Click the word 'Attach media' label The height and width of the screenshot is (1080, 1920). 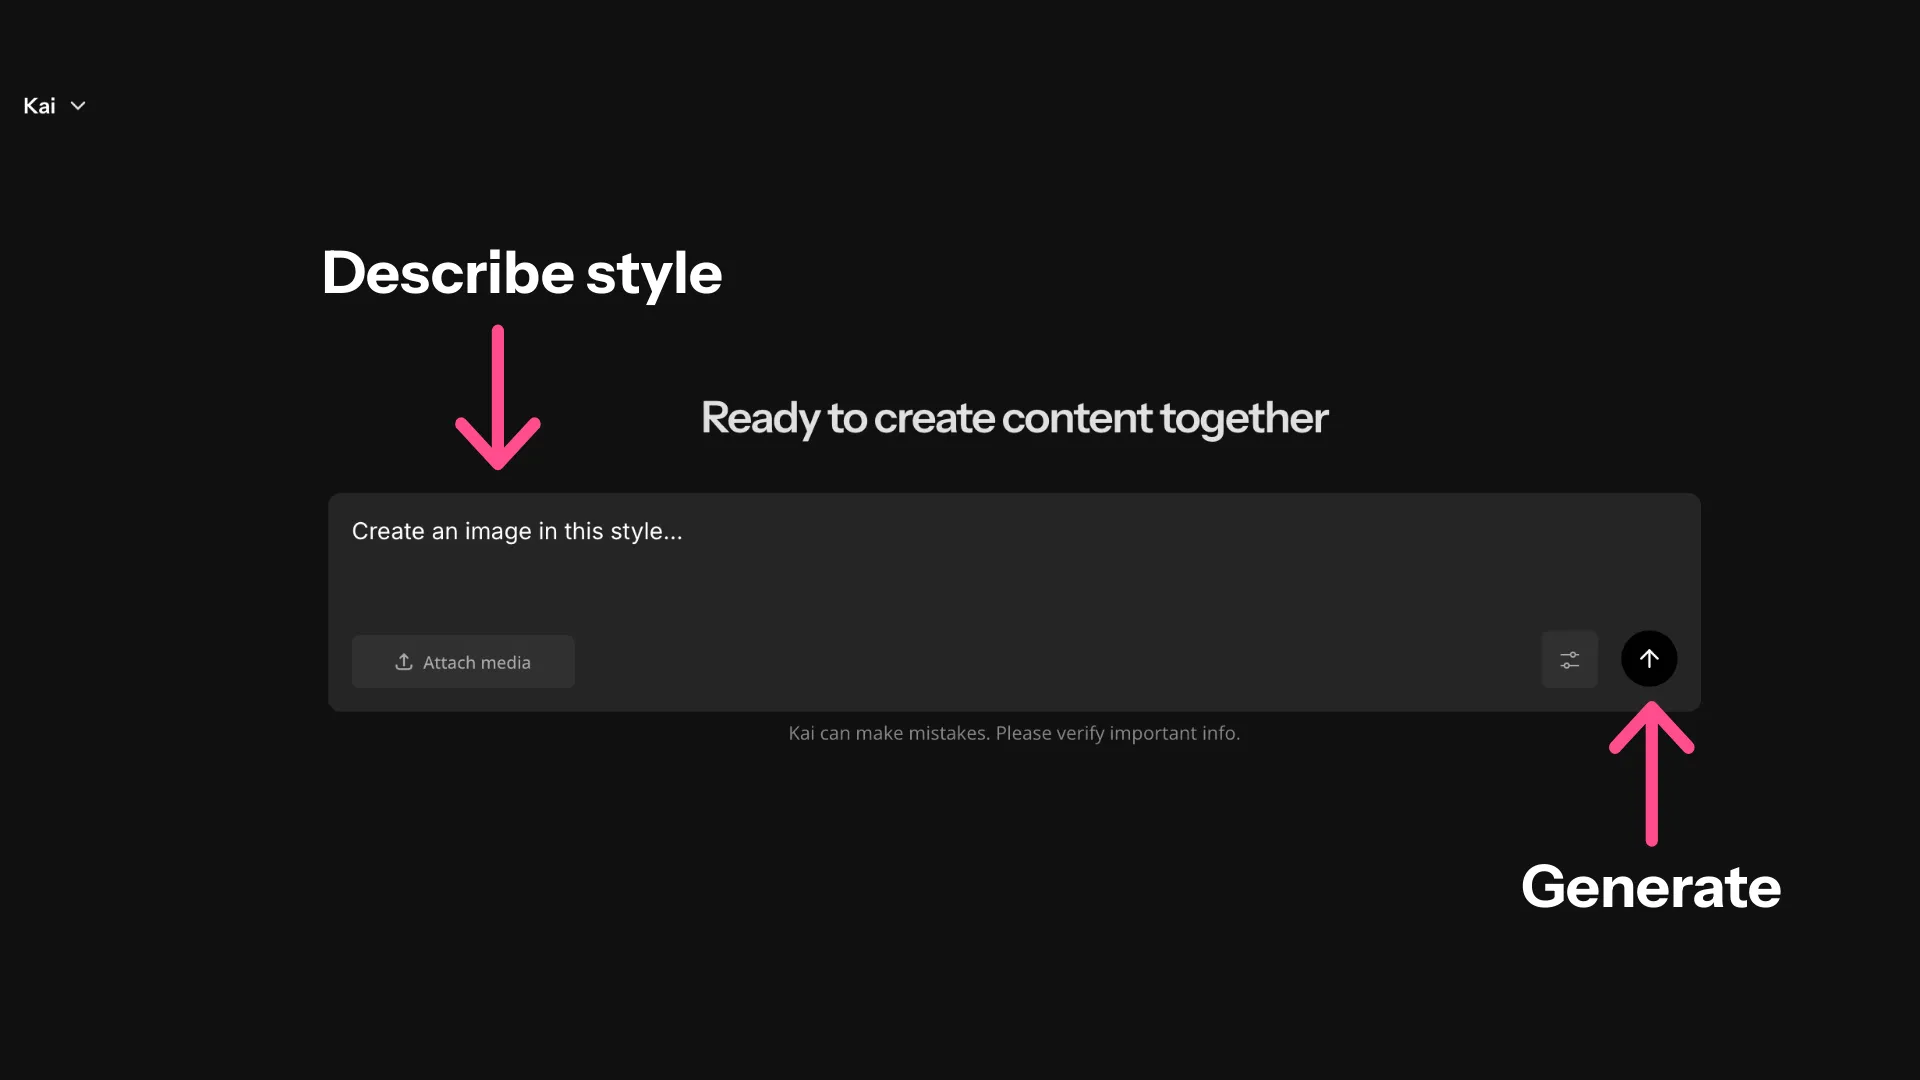476,662
